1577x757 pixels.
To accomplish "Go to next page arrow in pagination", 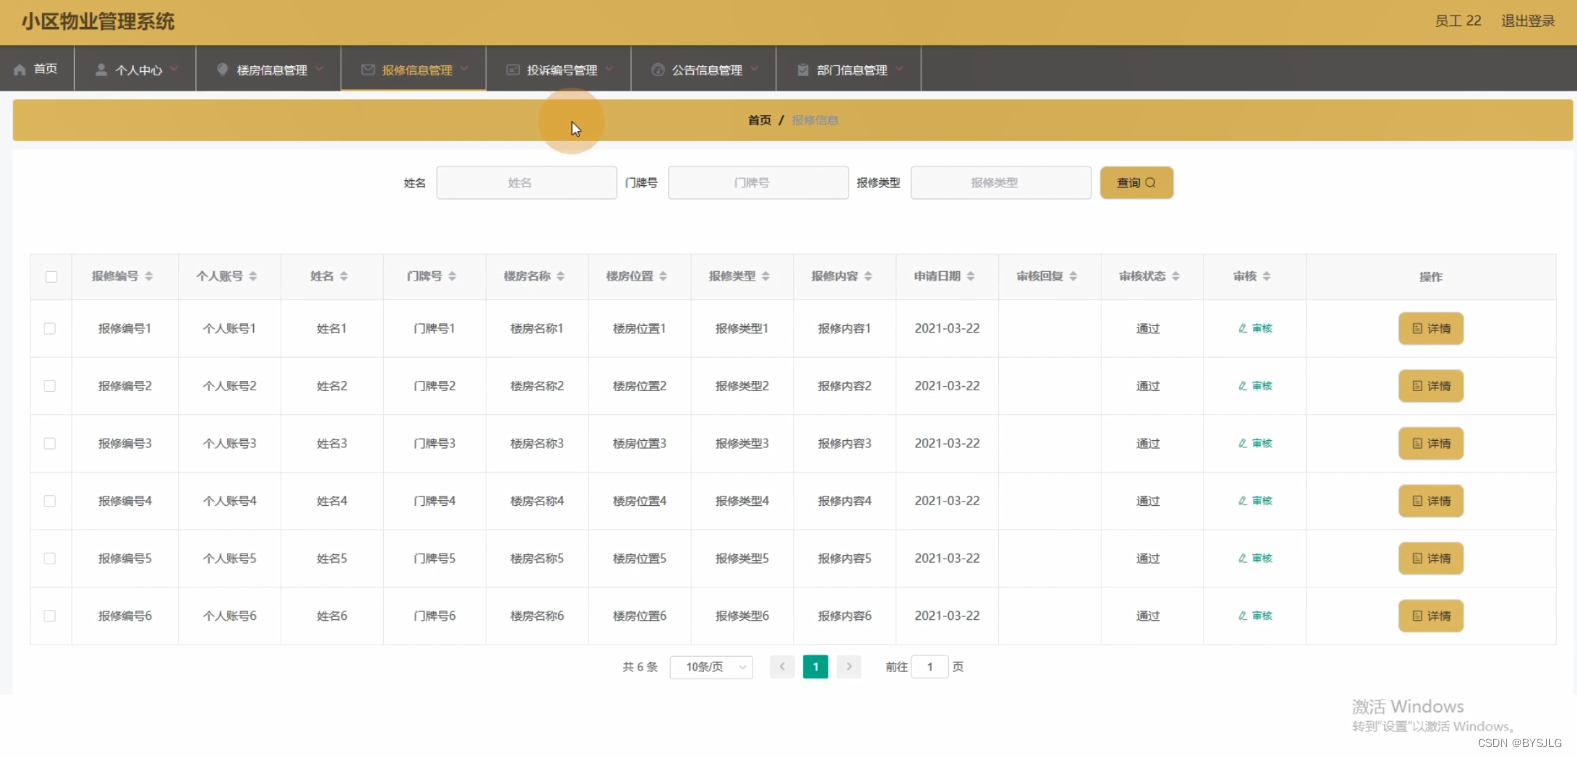I will (x=849, y=667).
